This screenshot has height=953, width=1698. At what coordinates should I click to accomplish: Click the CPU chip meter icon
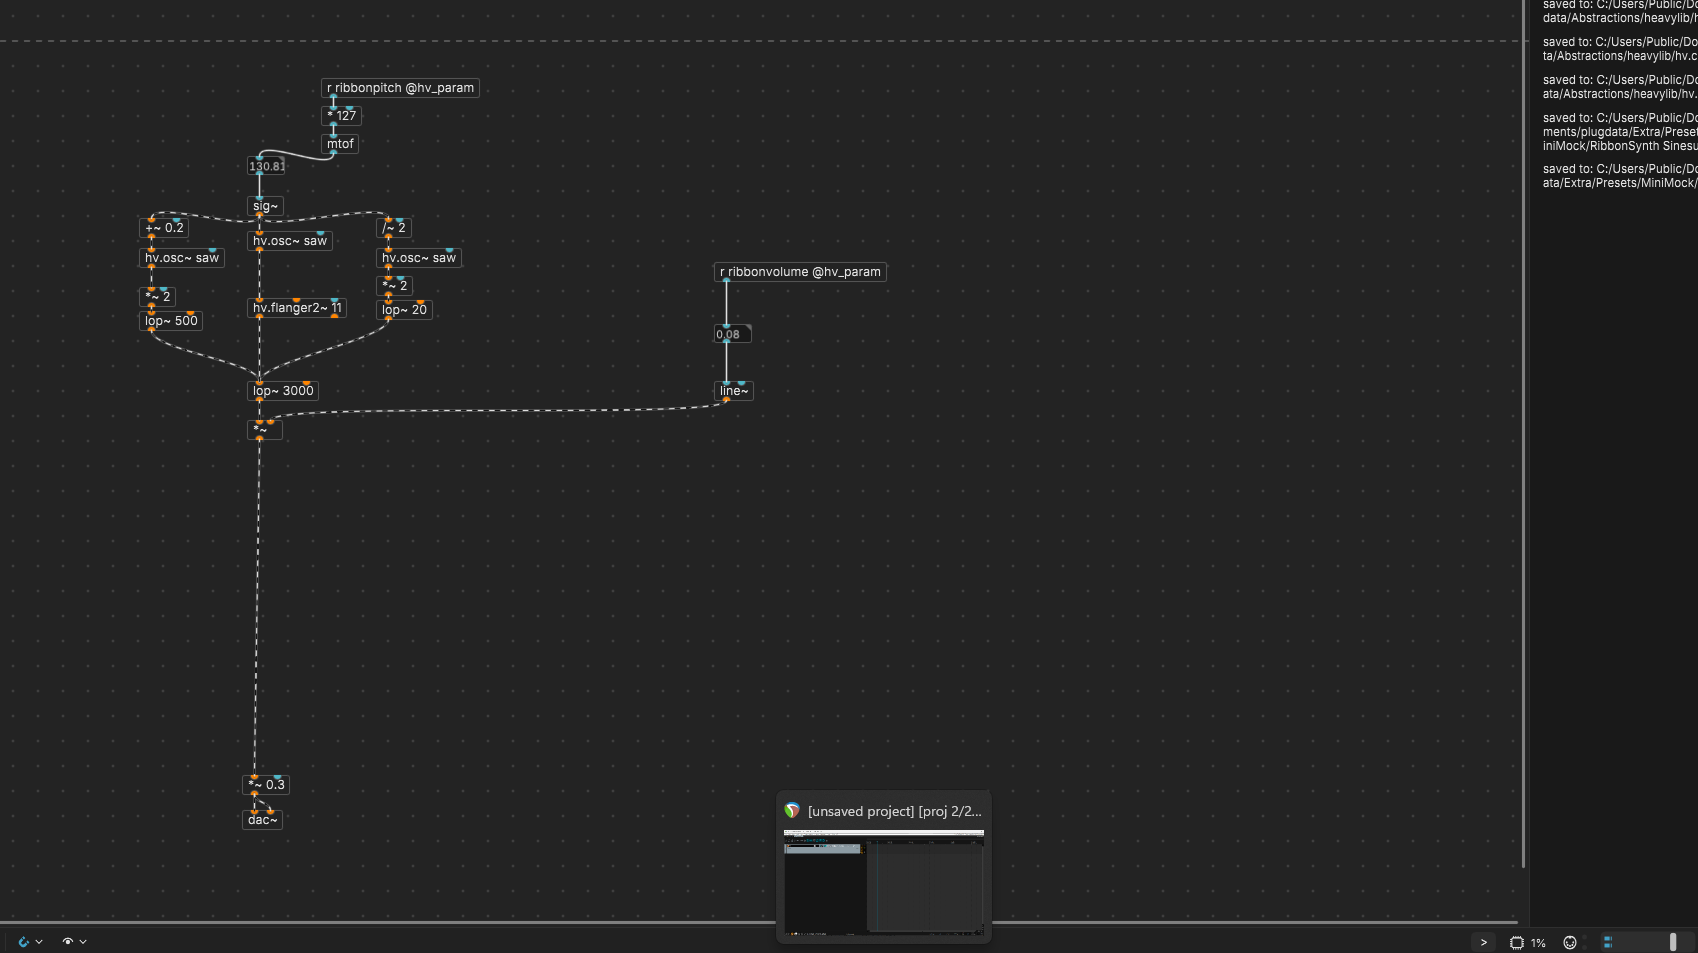pos(1517,942)
